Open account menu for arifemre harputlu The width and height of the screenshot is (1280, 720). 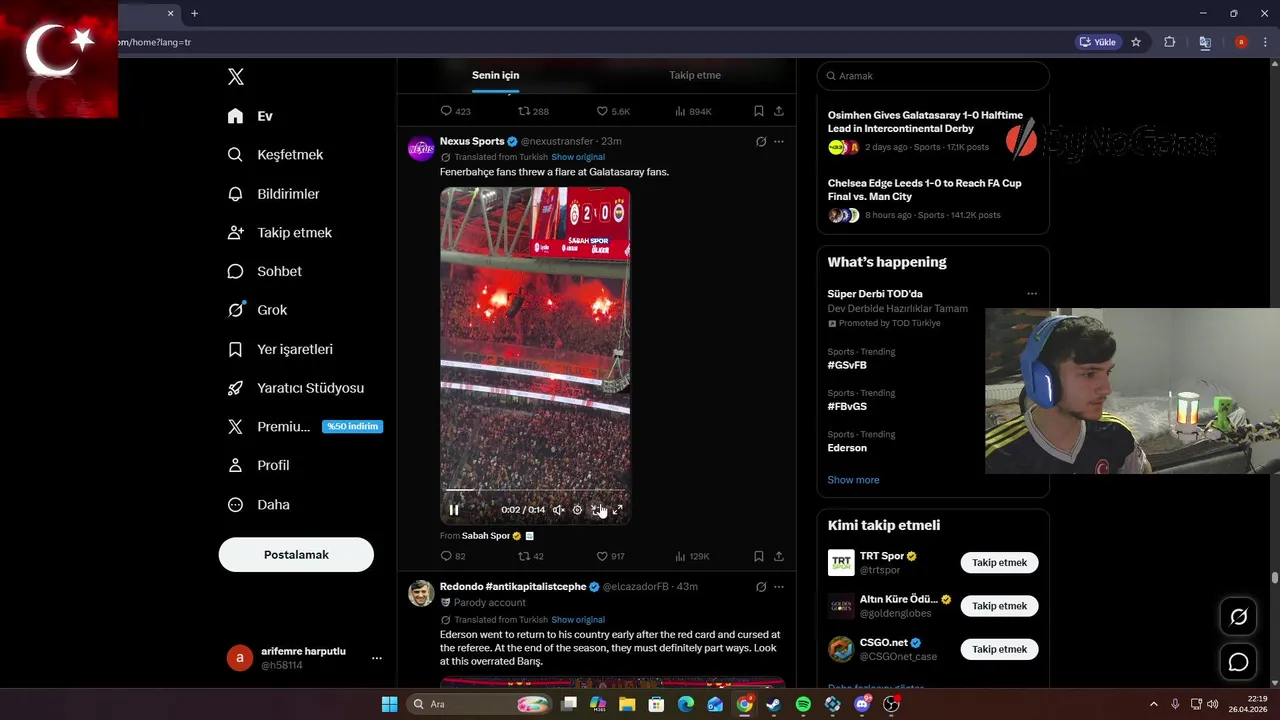point(304,658)
